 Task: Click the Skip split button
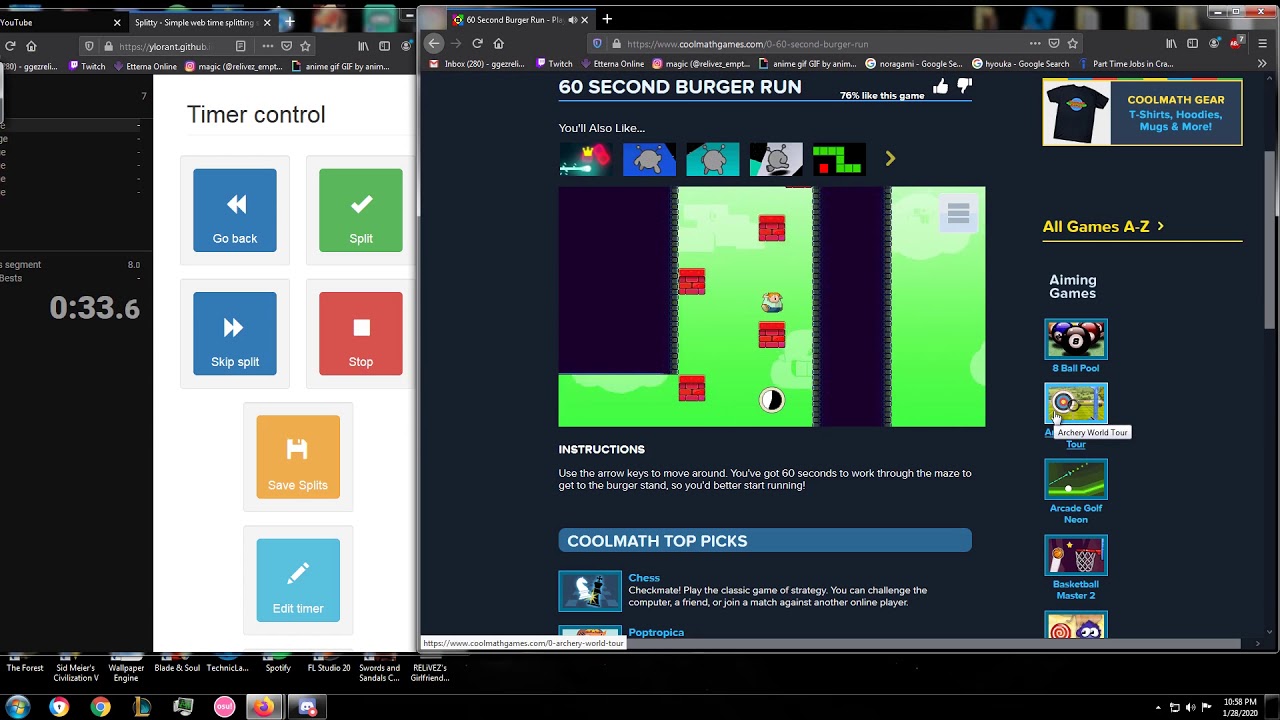point(235,333)
